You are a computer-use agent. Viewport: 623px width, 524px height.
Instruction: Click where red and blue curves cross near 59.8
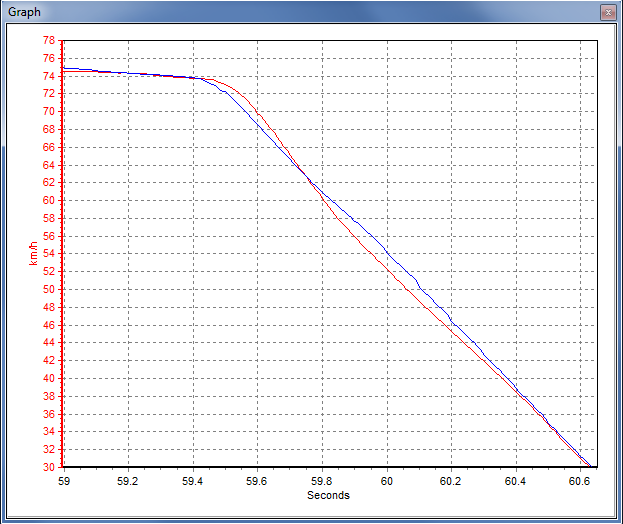coord(311,183)
